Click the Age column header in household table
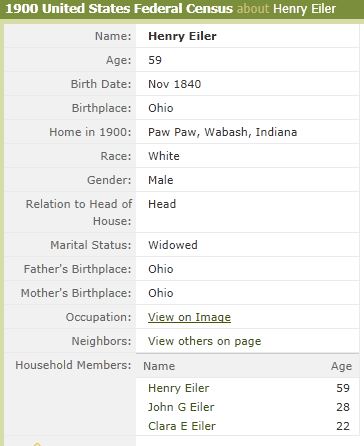 click(x=341, y=366)
